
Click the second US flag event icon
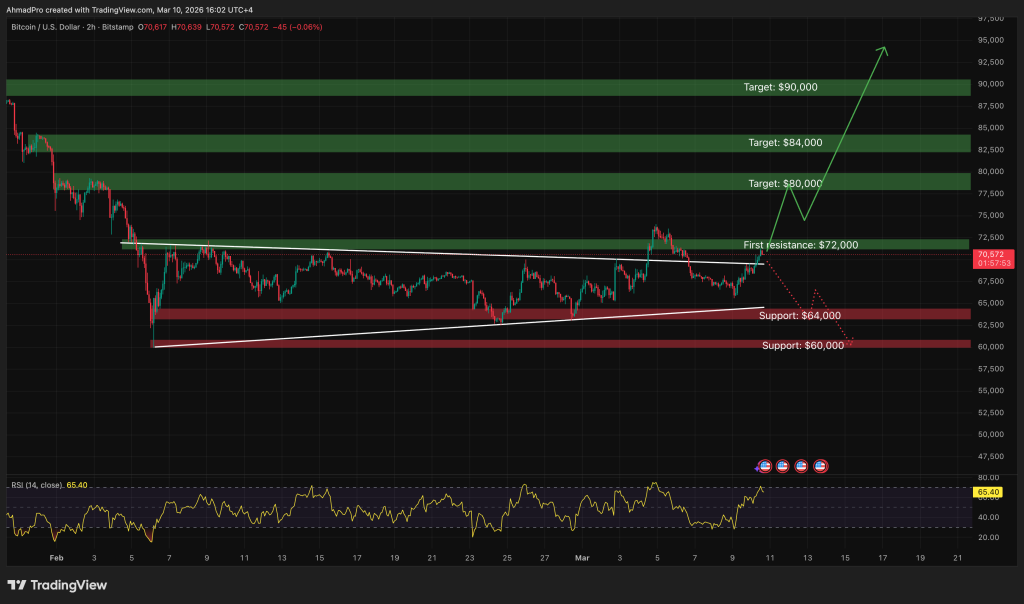click(783, 466)
